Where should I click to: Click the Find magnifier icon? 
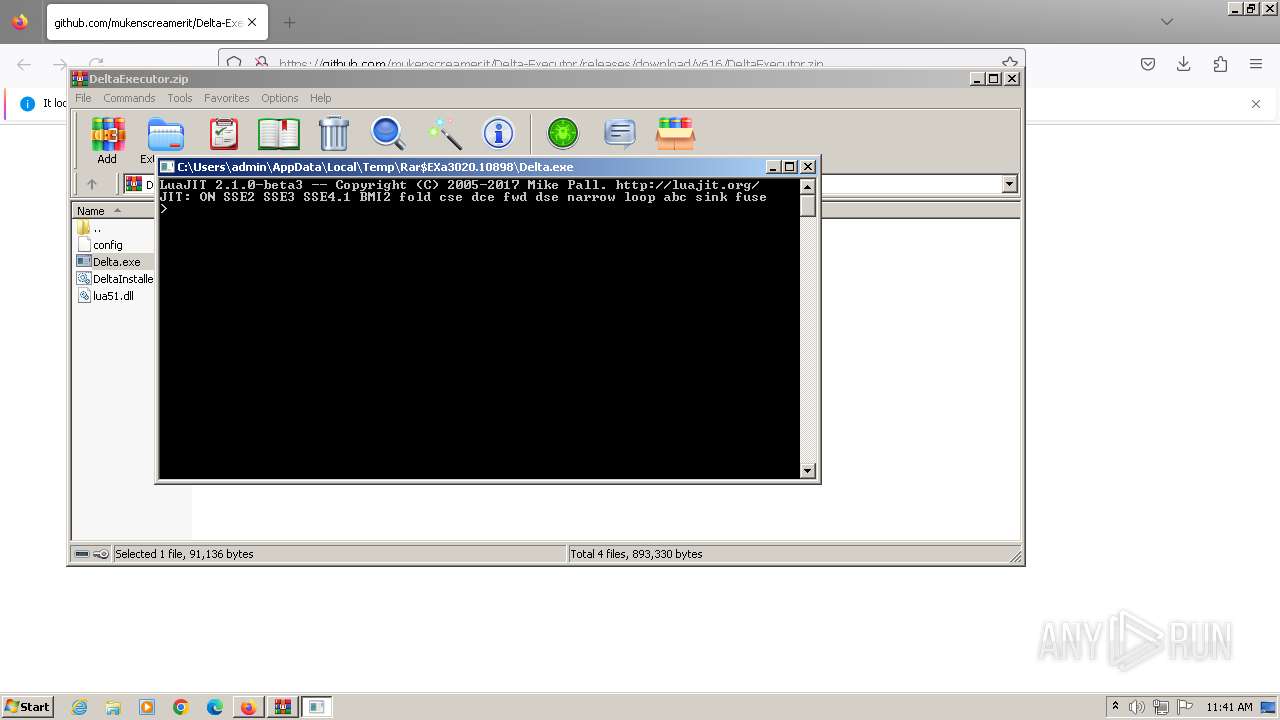[x=388, y=134]
